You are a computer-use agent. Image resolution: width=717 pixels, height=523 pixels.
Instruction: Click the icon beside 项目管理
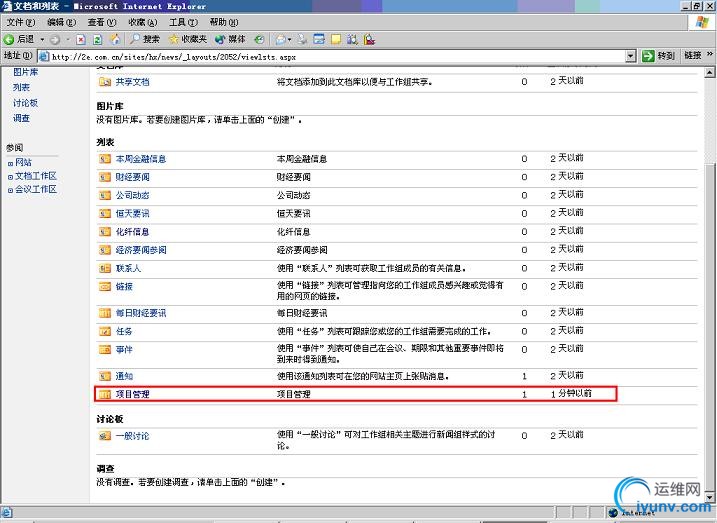click(x=105, y=394)
